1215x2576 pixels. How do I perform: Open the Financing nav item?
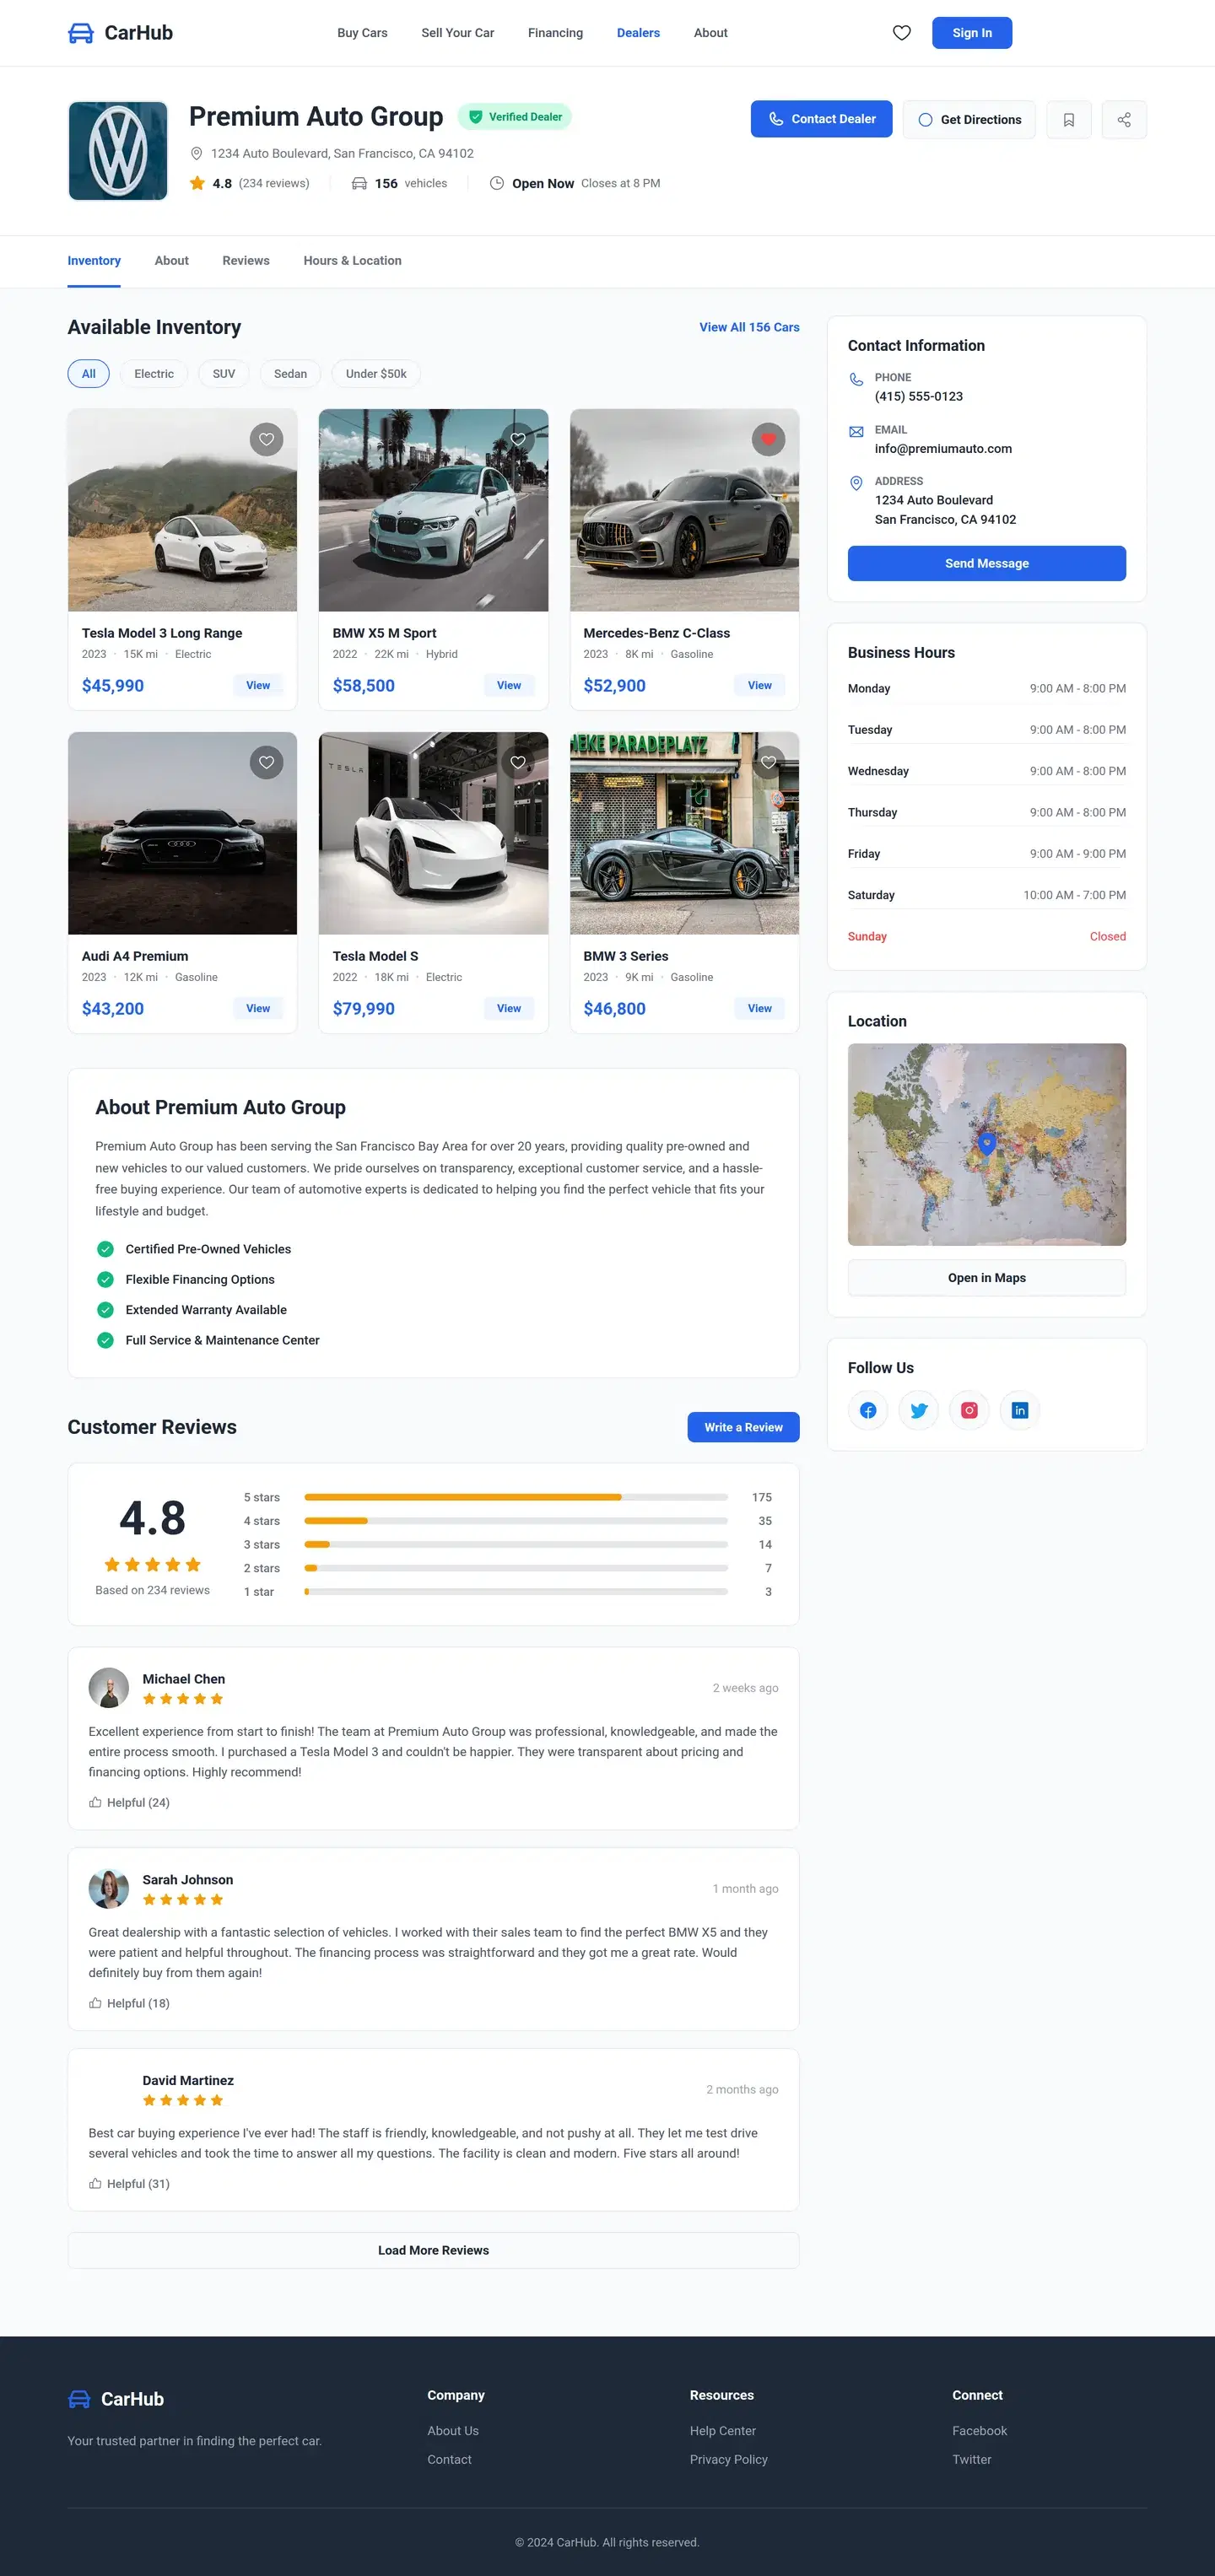coord(555,33)
